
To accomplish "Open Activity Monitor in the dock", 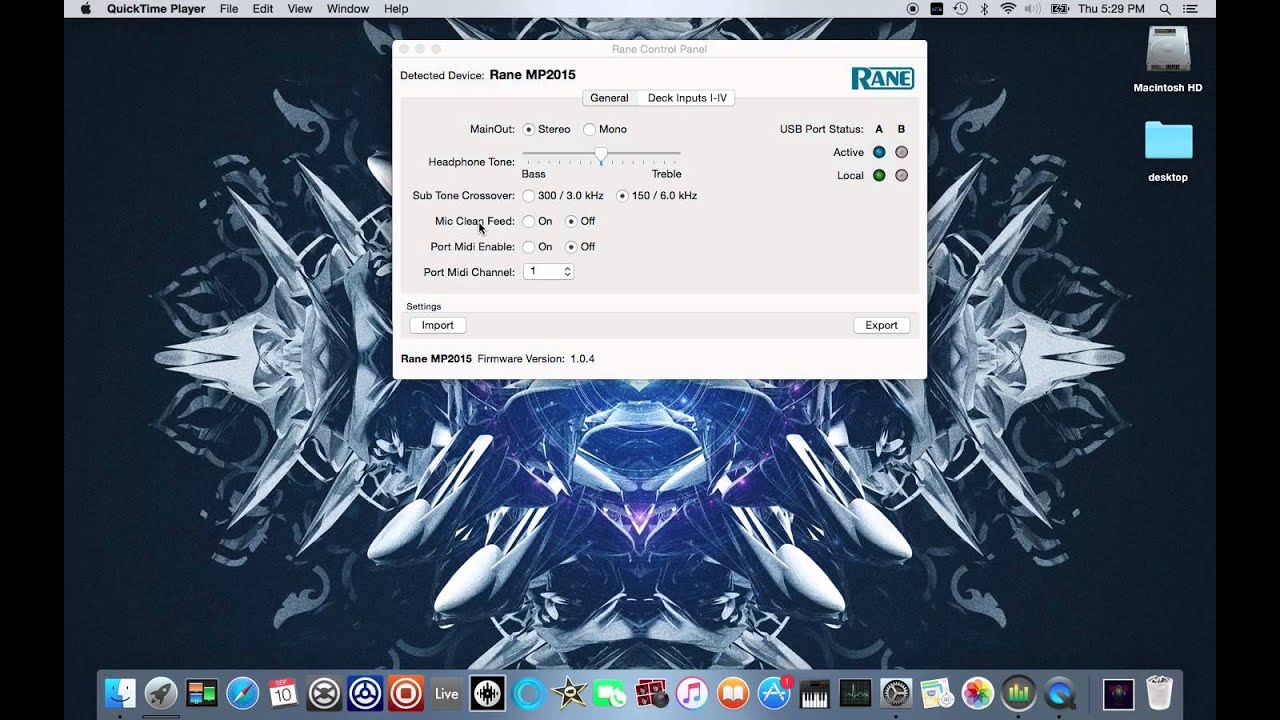I will tap(855, 693).
